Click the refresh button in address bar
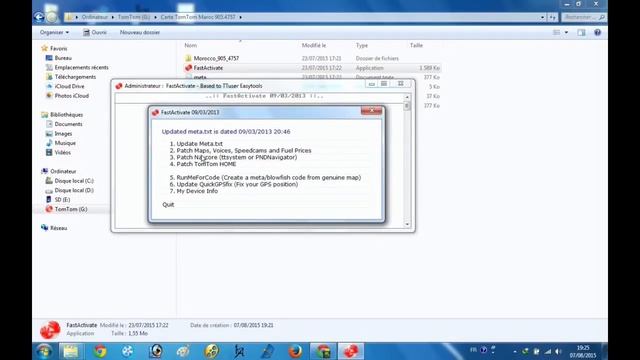640x360 pixels. 553,17
